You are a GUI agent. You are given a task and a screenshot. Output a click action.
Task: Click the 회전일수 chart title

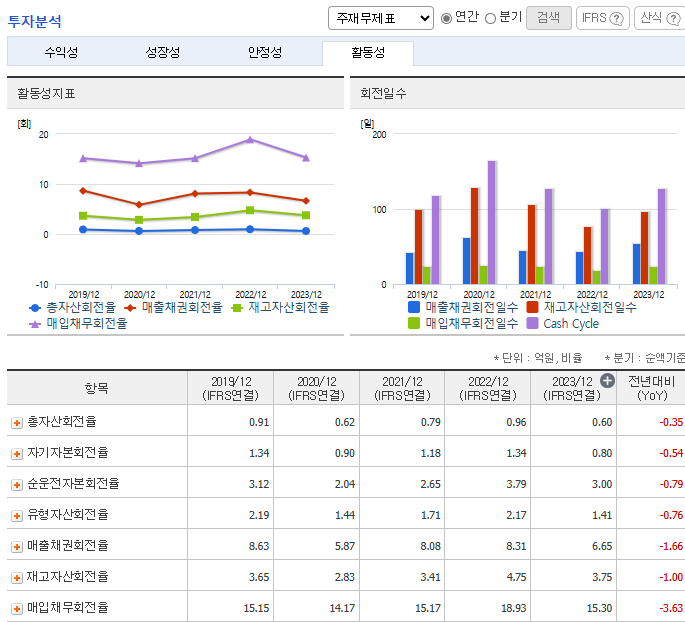tap(383, 93)
